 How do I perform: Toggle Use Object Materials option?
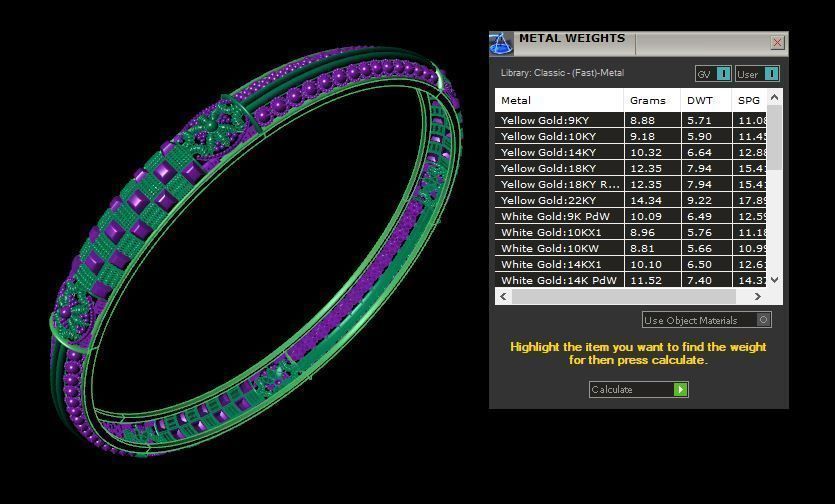707,320
